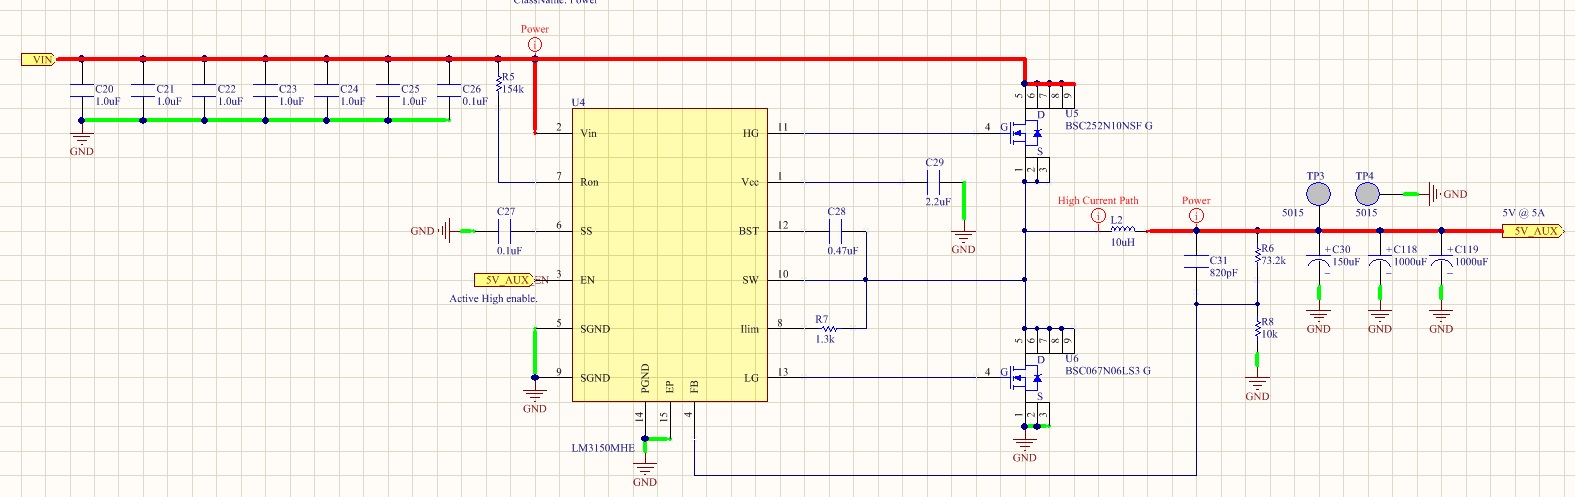The width and height of the screenshot is (1575, 497).
Task: Click the 1.3k value of R7
Action: click(824, 339)
